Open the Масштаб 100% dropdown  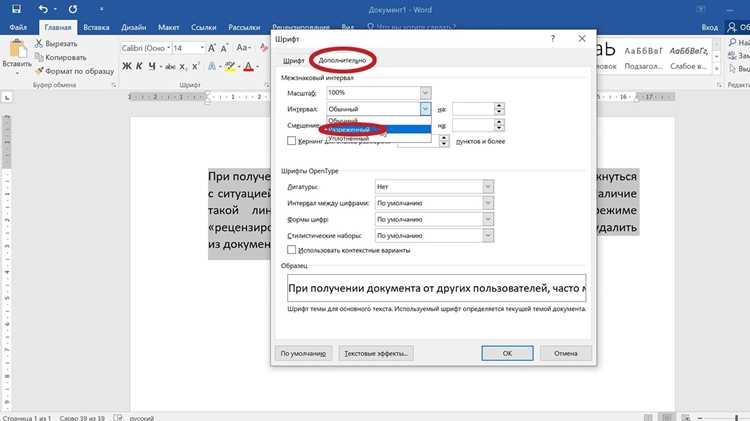point(379,92)
